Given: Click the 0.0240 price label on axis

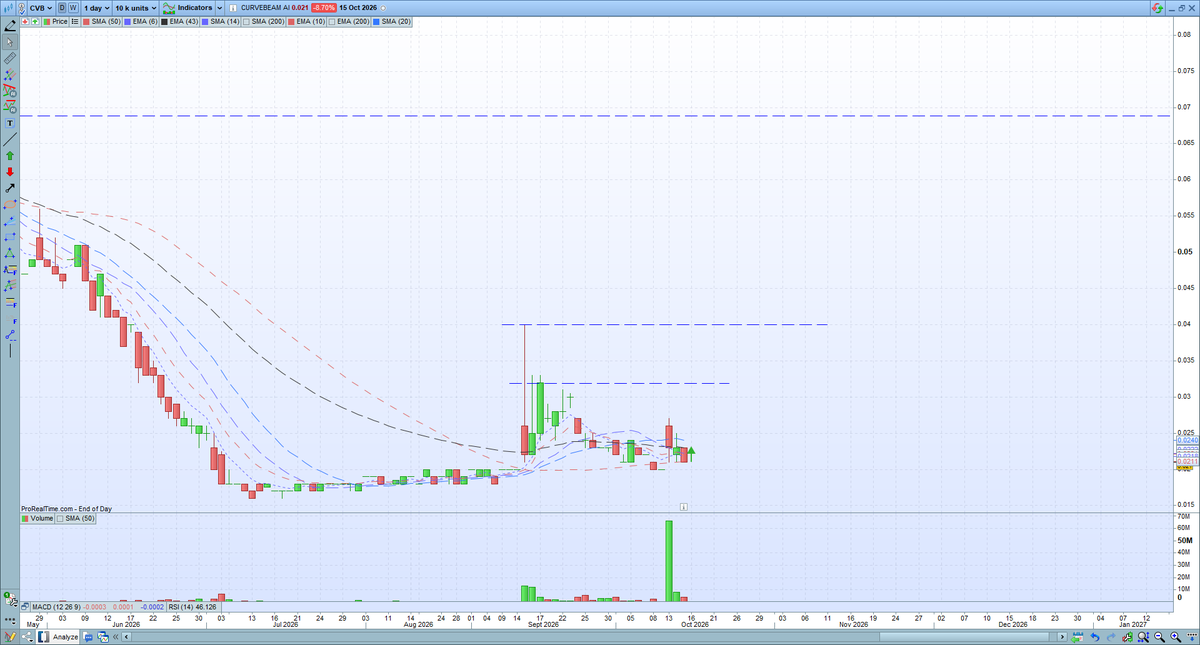Looking at the screenshot, I should 1188,440.
